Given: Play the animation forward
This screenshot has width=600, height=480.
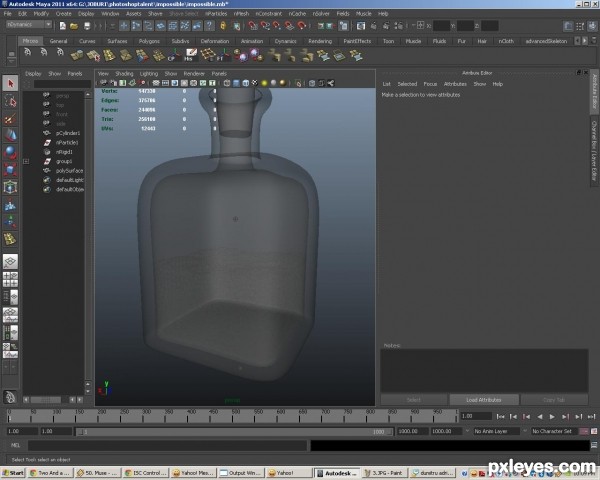Looking at the screenshot, I should click(x=552, y=416).
